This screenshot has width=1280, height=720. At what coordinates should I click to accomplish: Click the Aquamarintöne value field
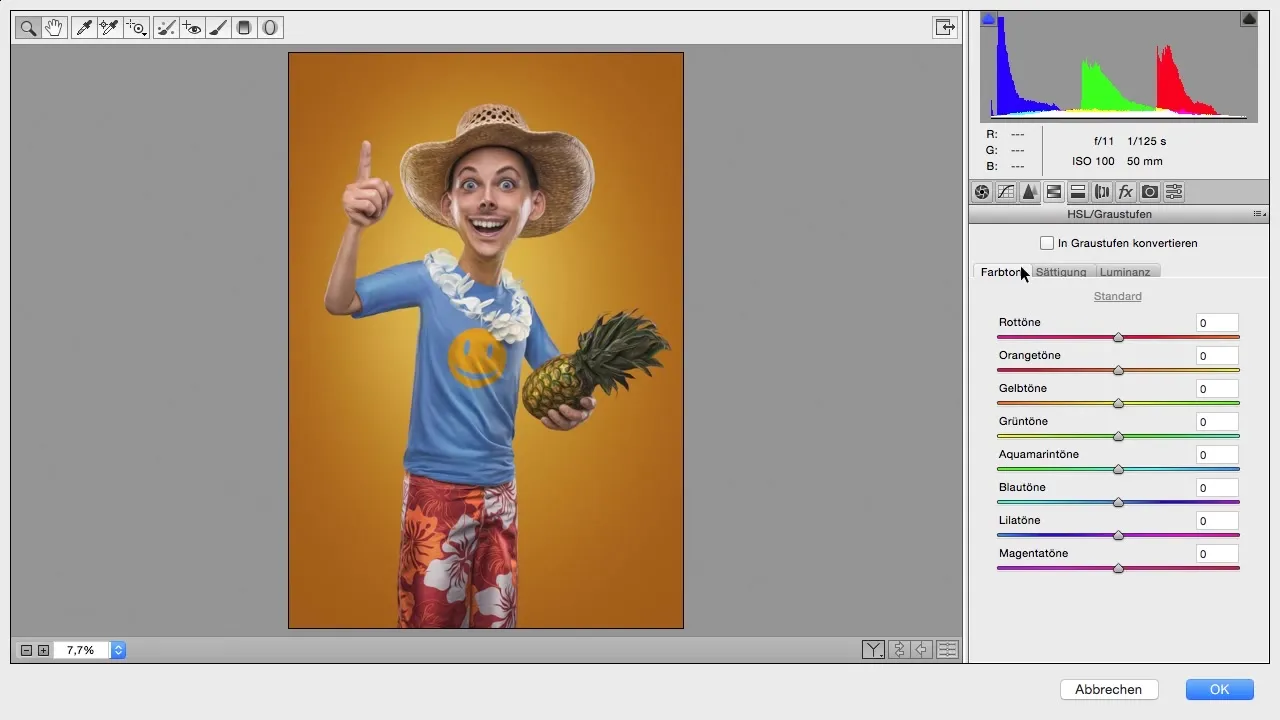[x=1217, y=455]
